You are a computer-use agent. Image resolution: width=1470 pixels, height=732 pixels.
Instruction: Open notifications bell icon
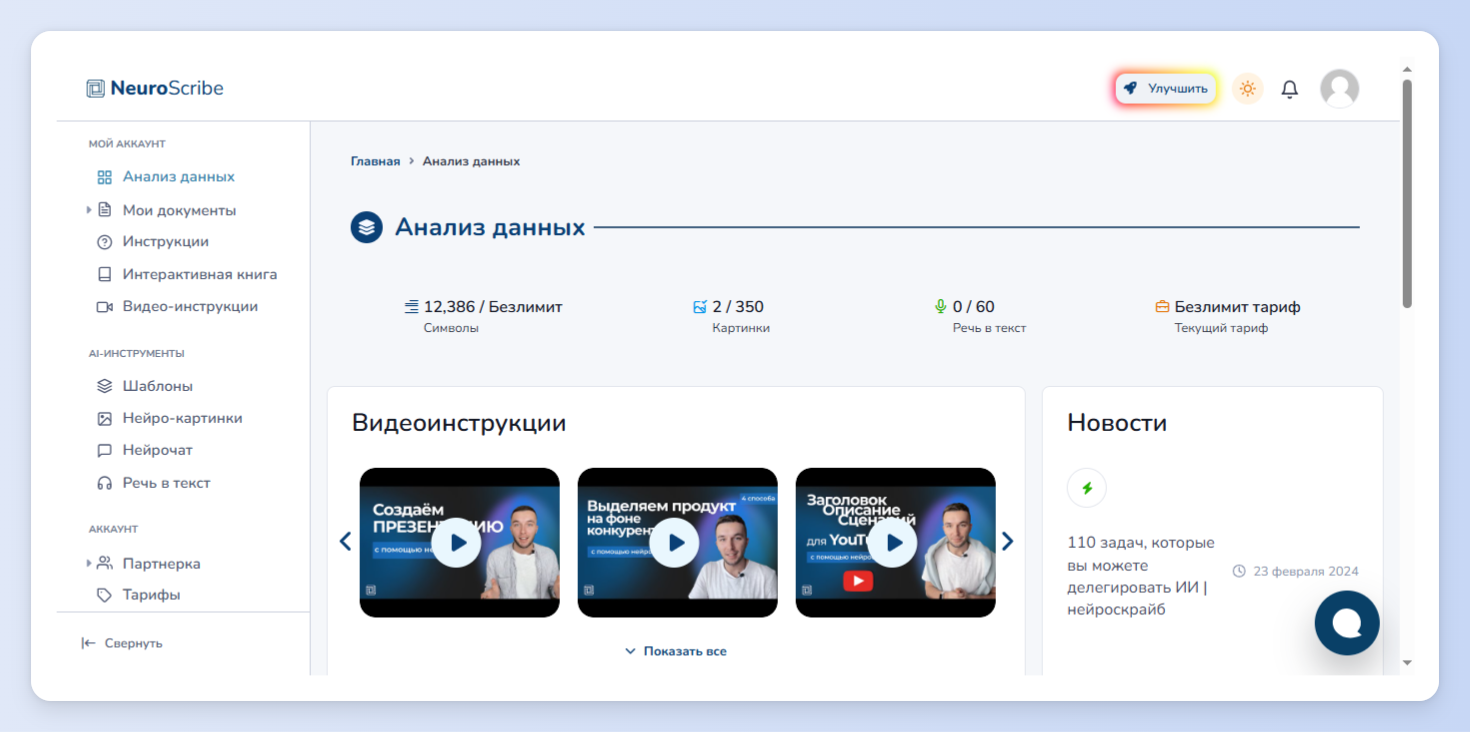tap(1290, 89)
